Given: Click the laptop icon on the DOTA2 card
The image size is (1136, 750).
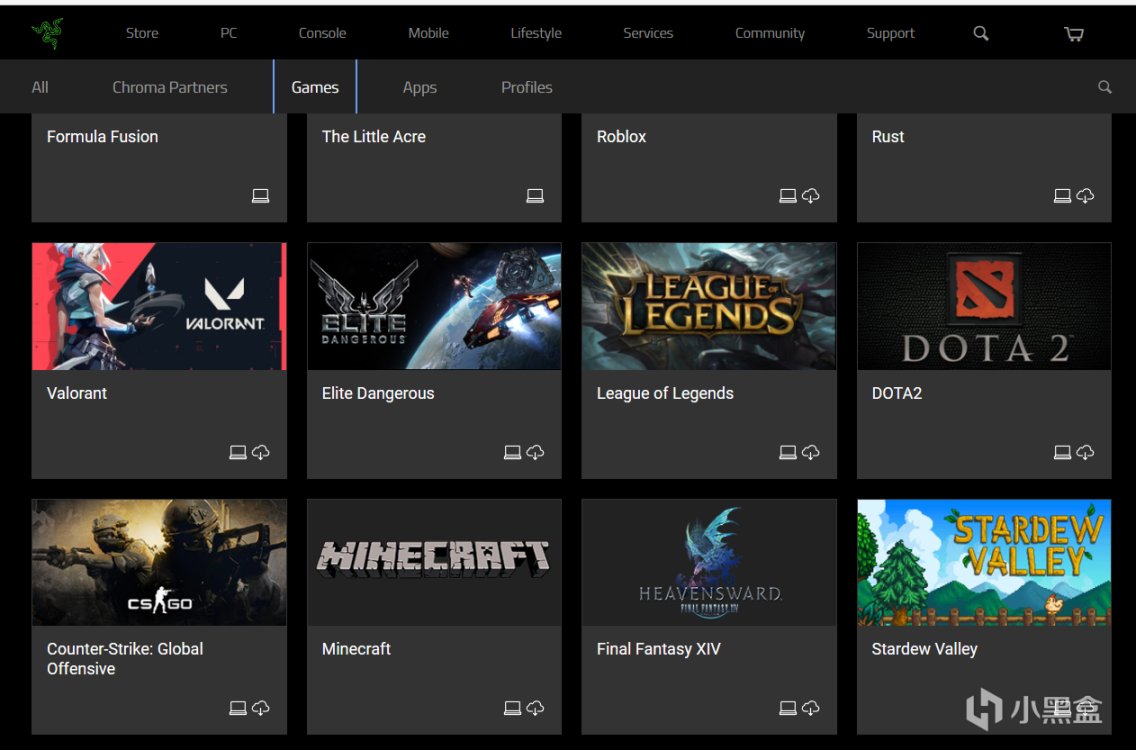Looking at the screenshot, I should pyautogui.click(x=1062, y=452).
